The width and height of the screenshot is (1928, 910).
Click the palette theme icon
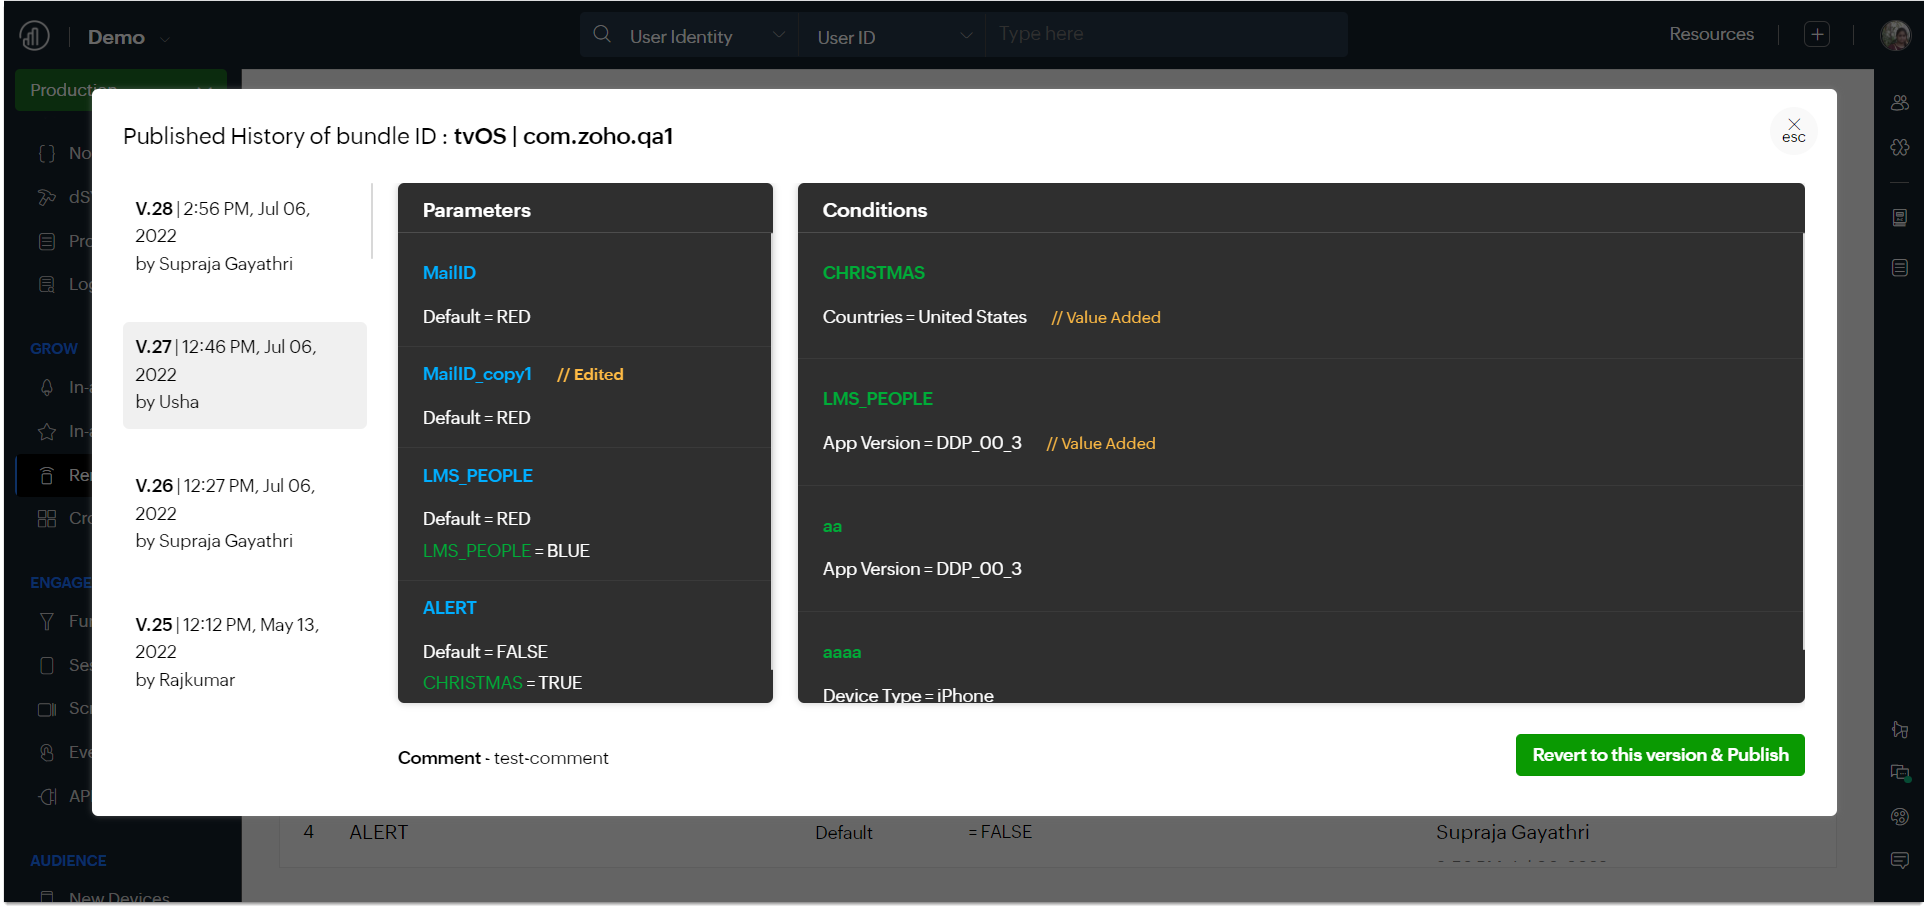[1900, 816]
